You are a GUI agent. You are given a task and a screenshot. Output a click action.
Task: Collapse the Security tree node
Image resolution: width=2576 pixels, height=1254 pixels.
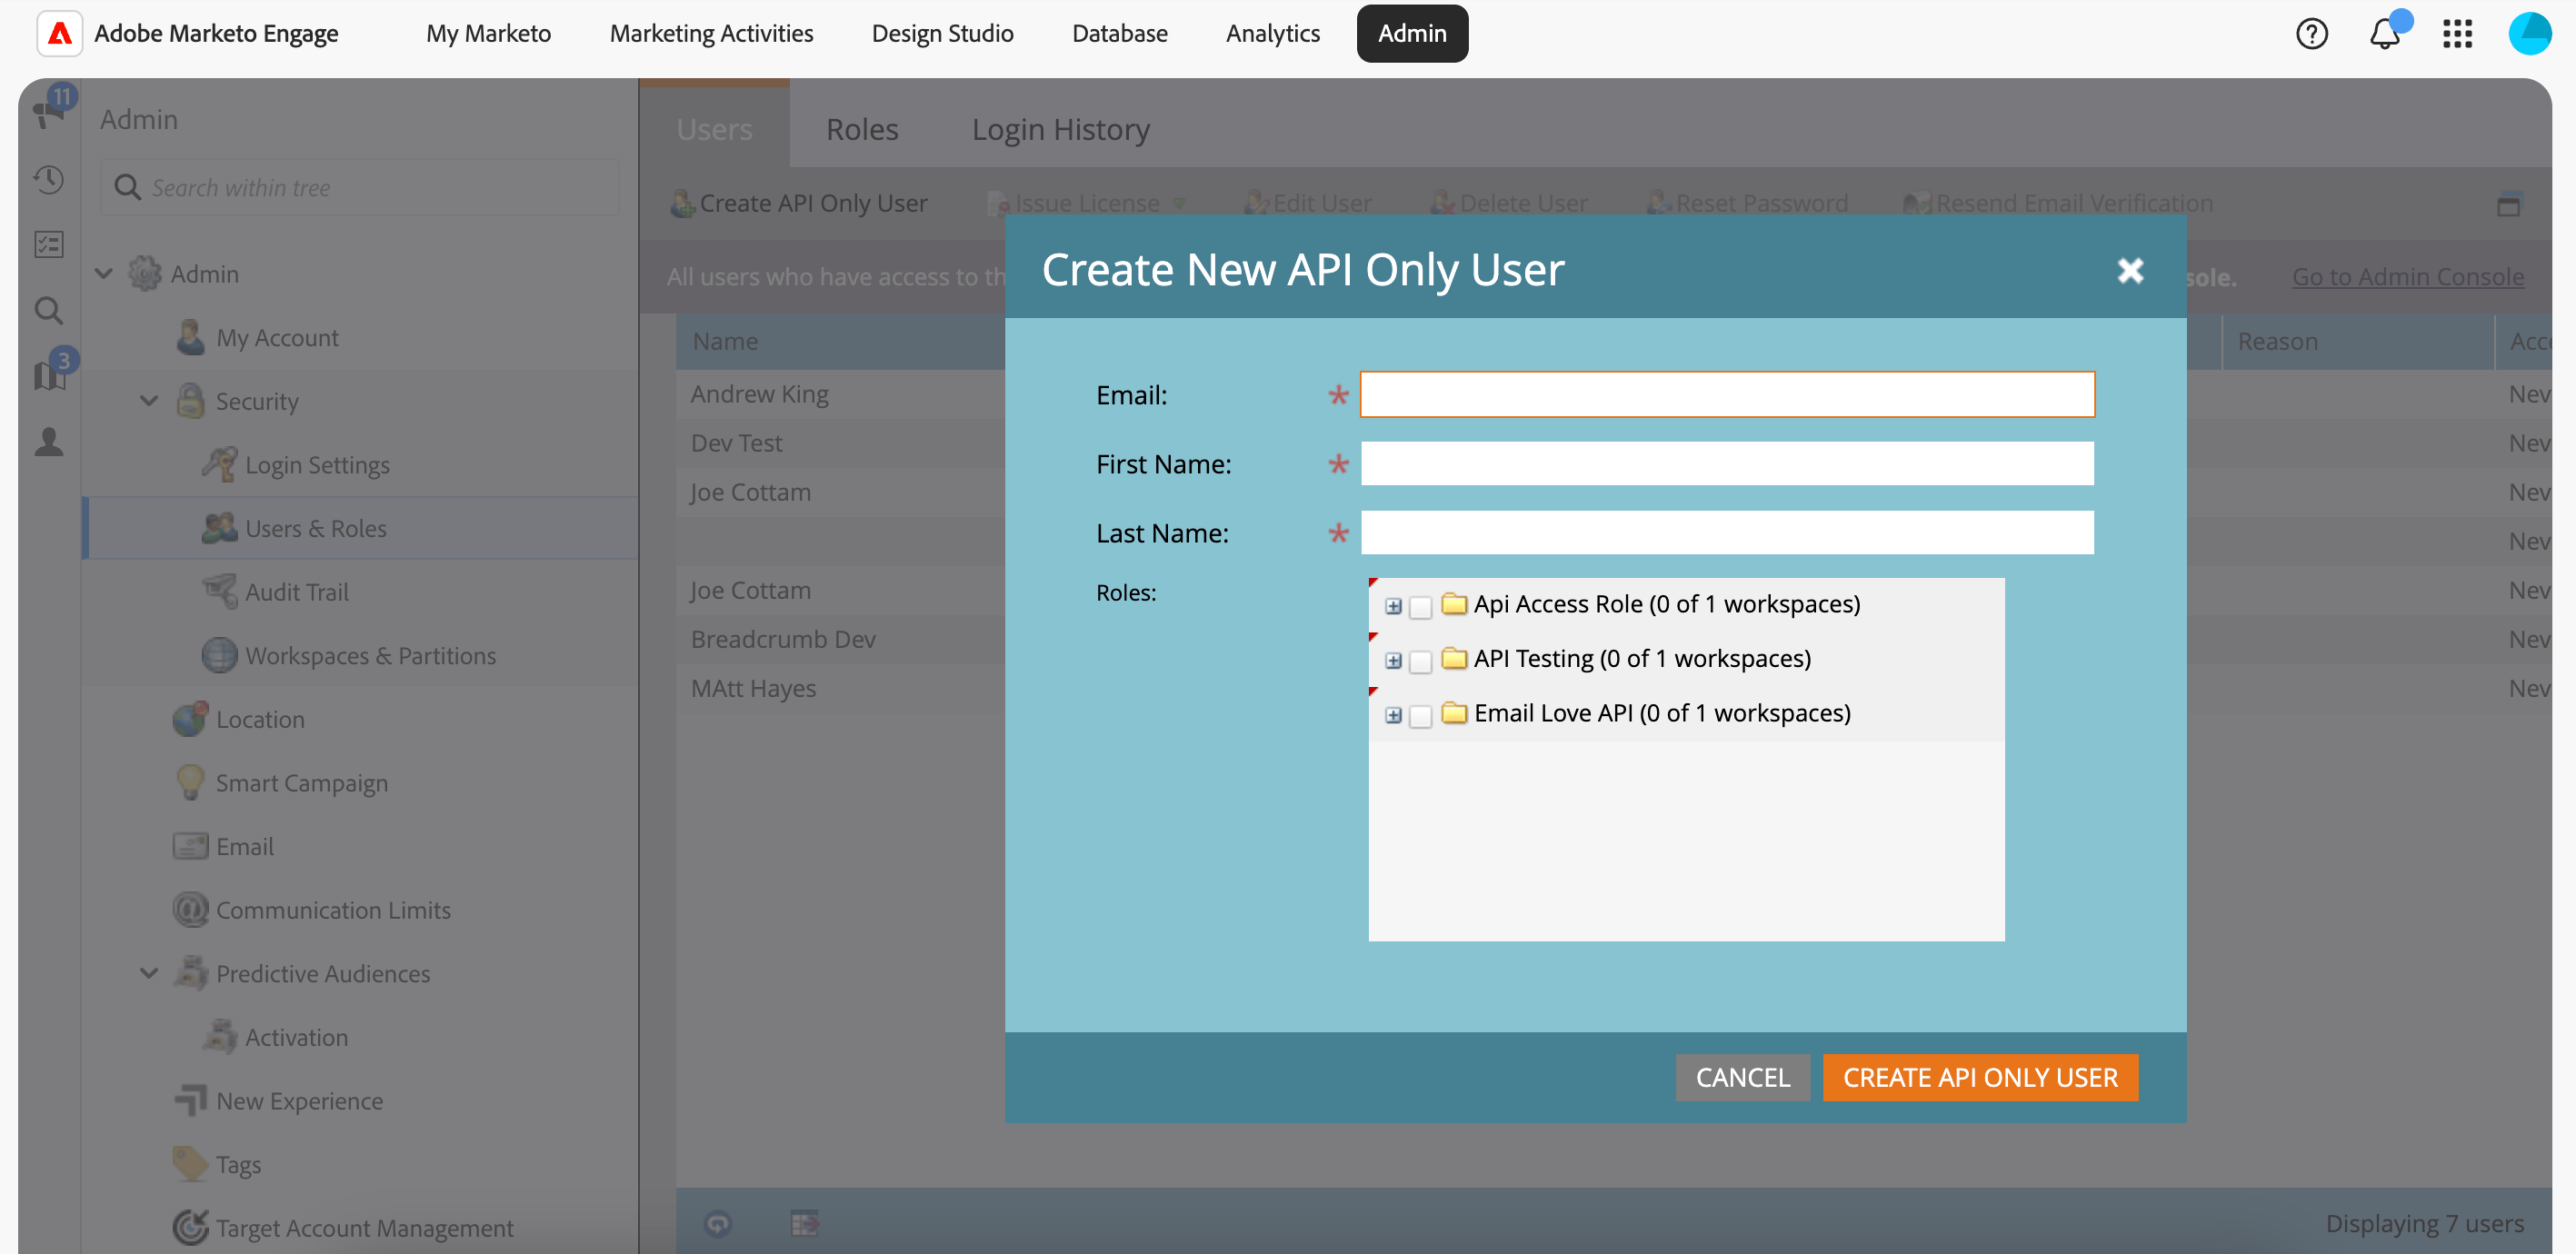[x=149, y=401]
